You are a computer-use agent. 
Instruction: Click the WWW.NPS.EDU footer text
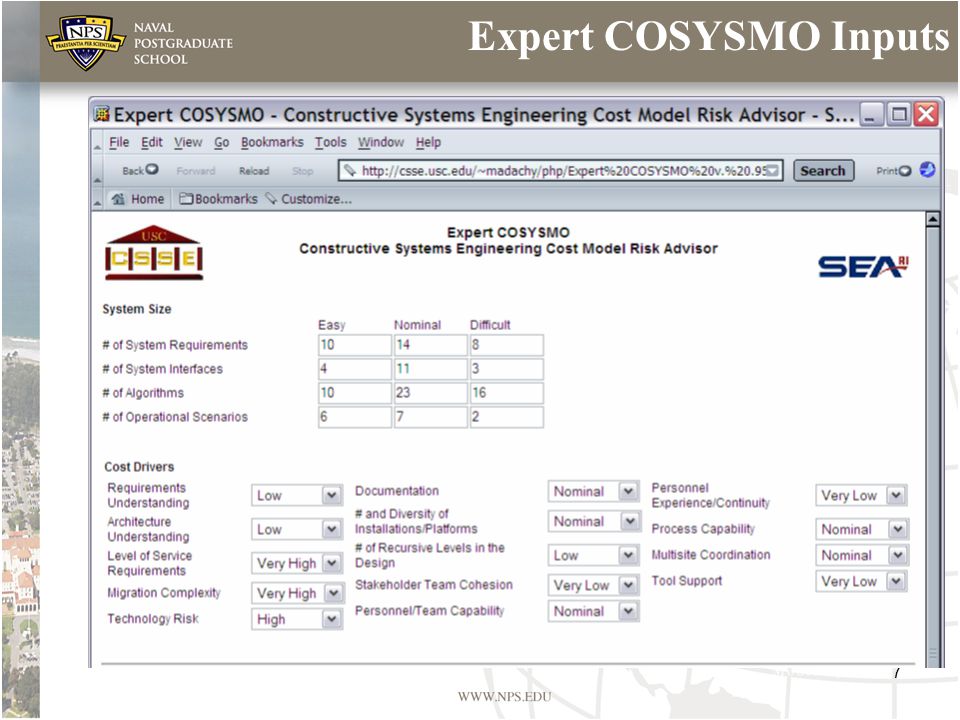[504, 697]
